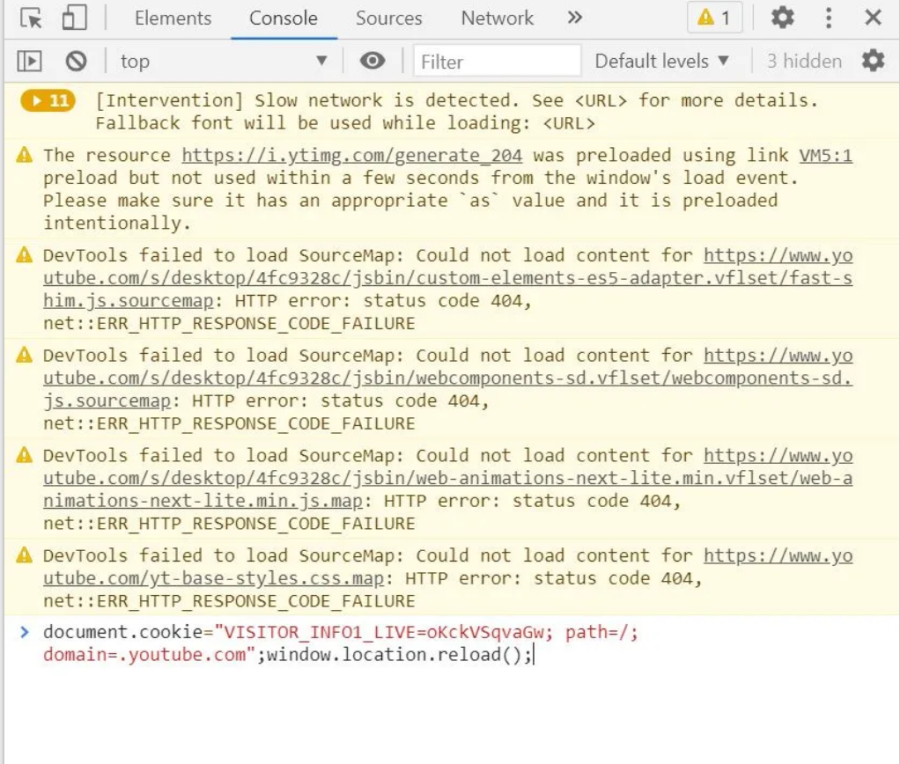
Task: Click the i.ytimg.com generate_204 link
Action: click(x=354, y=155)
